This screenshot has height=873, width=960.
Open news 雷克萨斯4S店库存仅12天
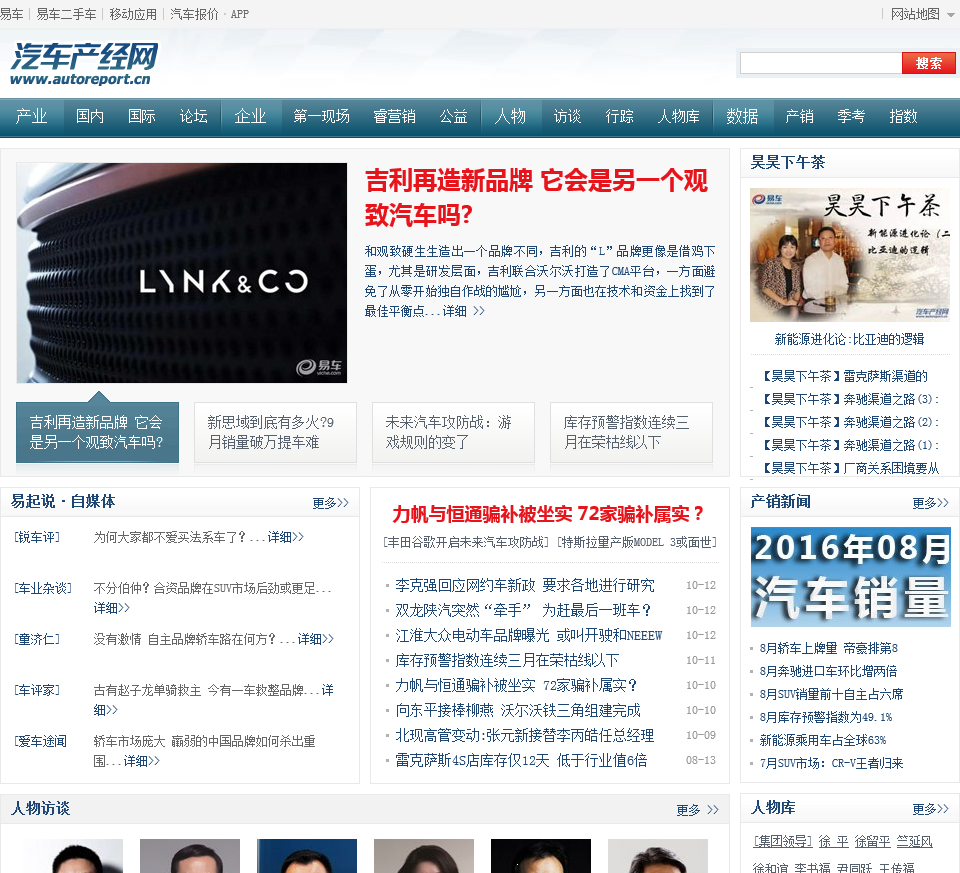521,760
